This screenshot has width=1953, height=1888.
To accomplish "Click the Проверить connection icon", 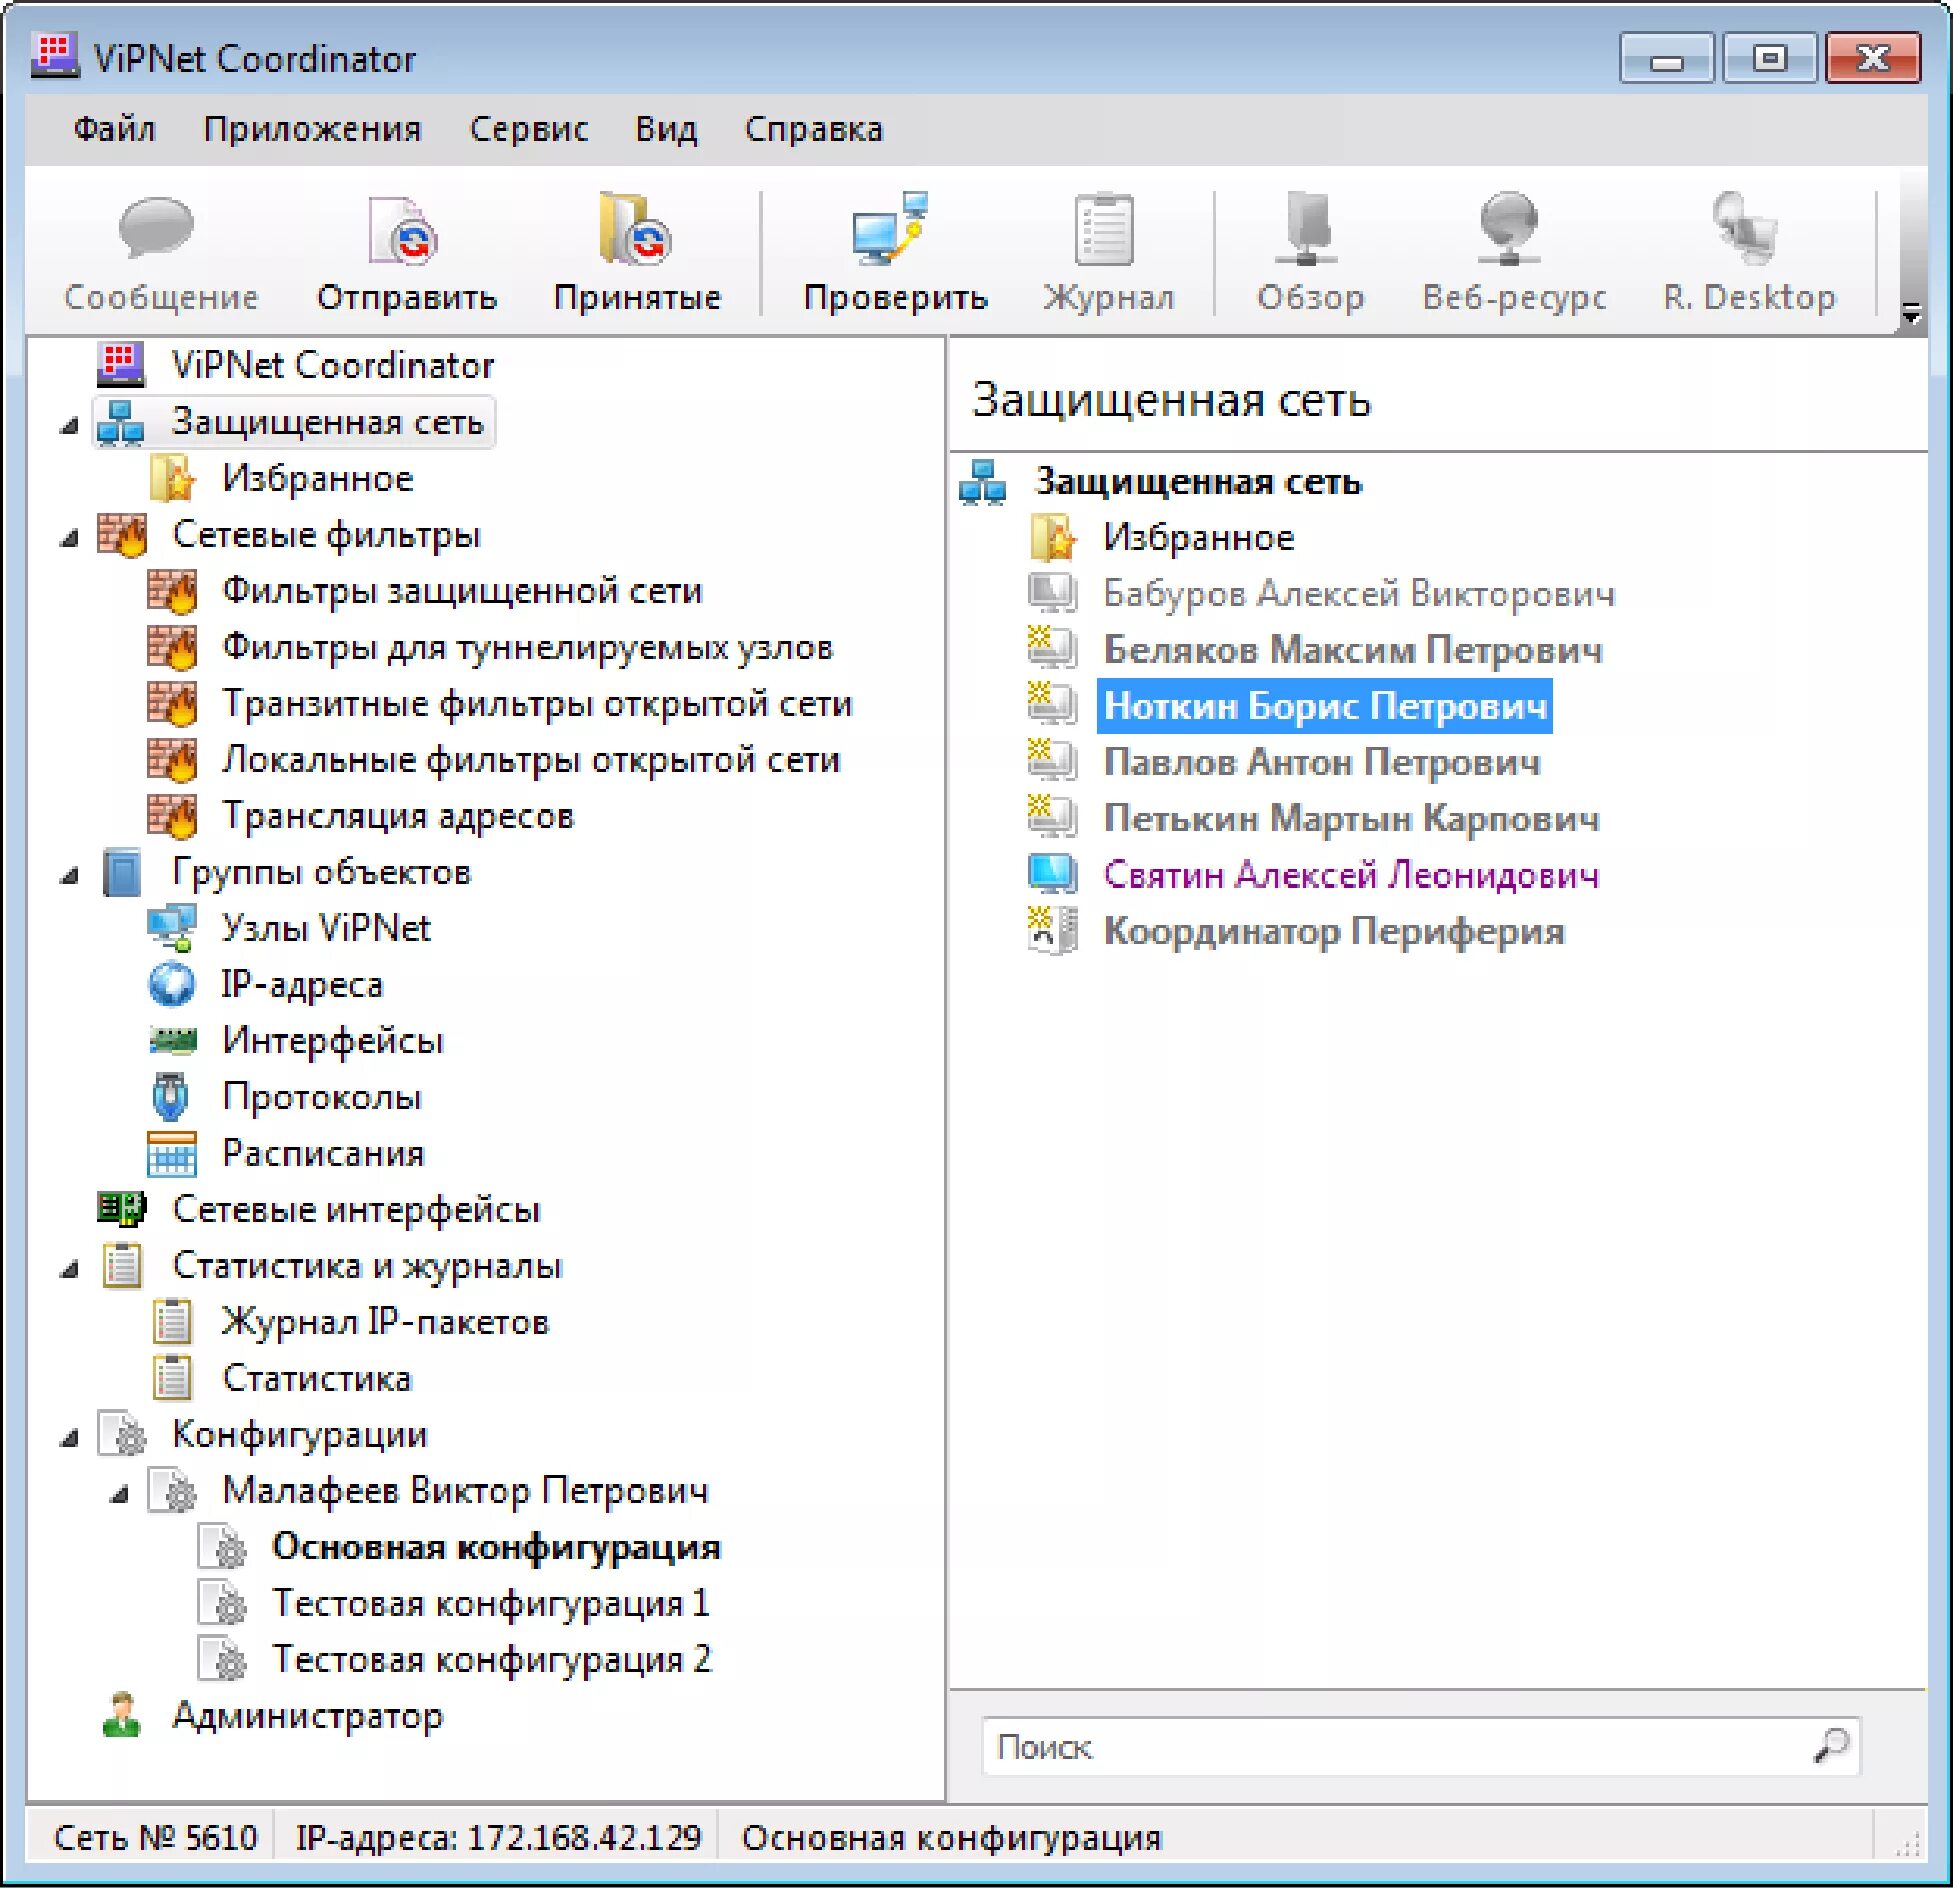I will coord(891,229).
